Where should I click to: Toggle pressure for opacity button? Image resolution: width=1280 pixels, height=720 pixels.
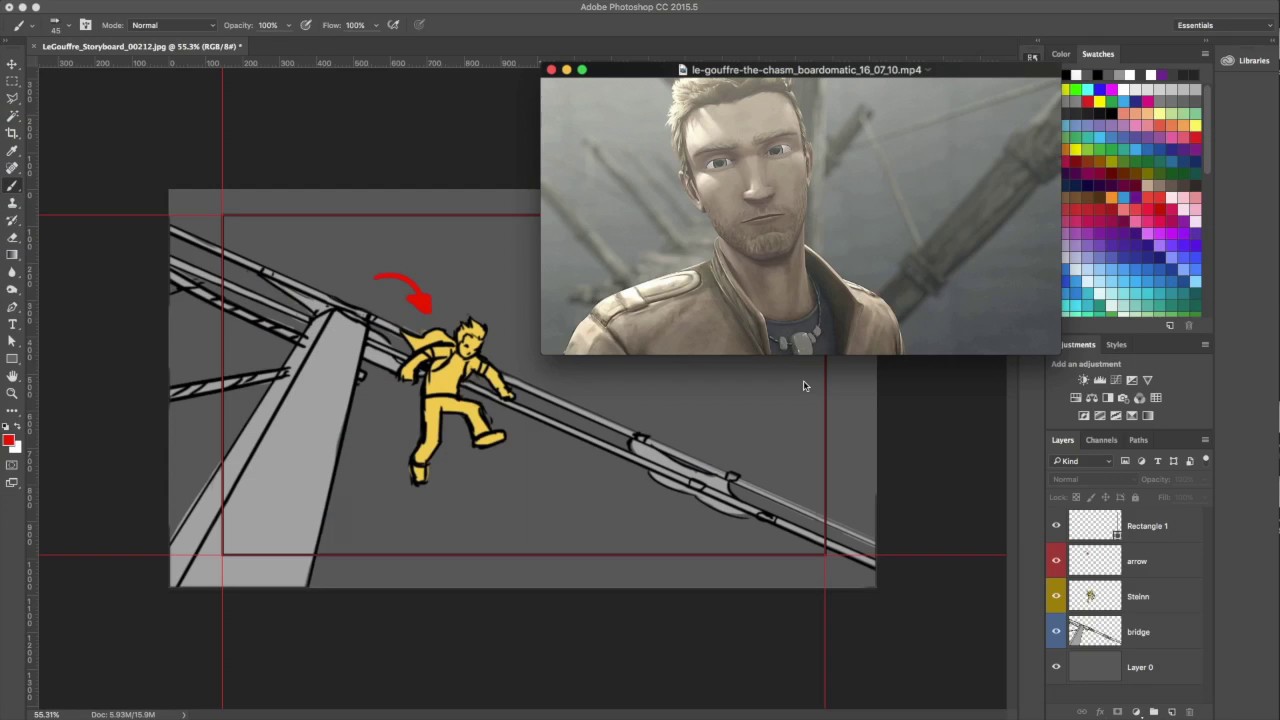point(306,25)
